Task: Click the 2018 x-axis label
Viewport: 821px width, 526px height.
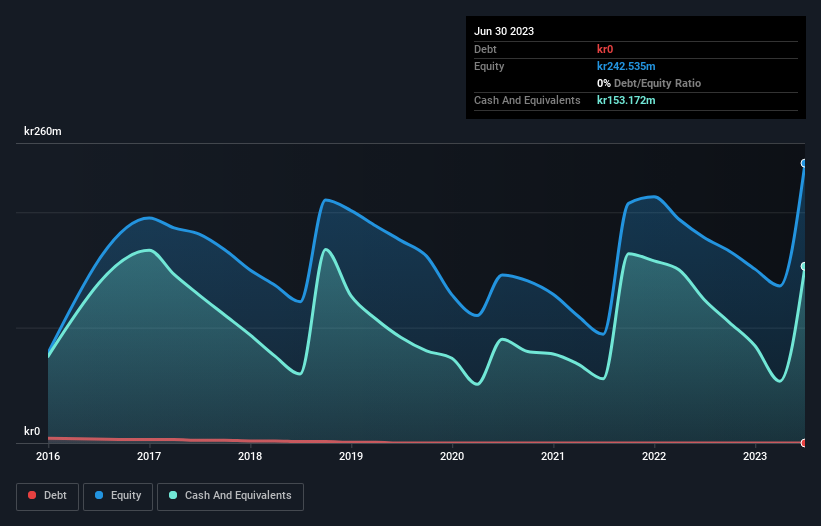Action: 250,456
